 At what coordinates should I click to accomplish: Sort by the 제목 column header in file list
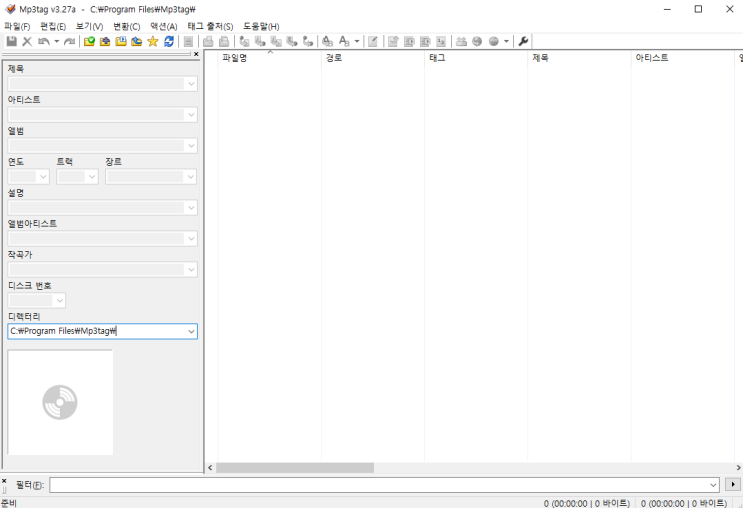pos(580,58)
